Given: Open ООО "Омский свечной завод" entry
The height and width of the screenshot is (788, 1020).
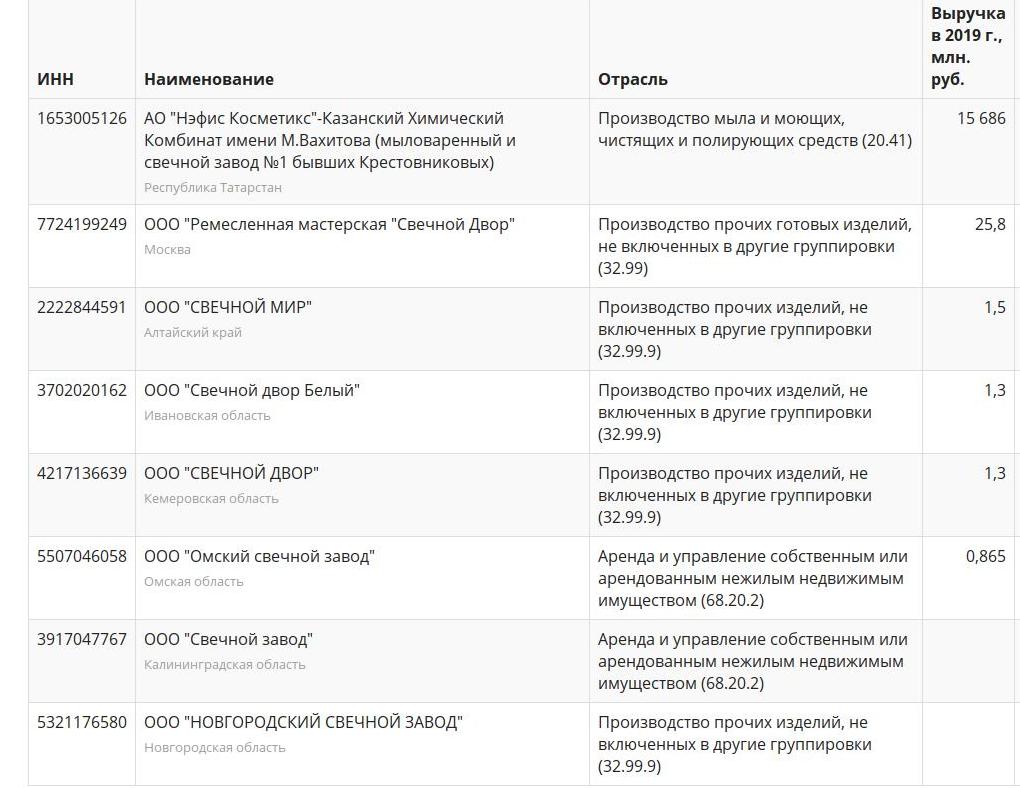Looking at the screenshot, I should 260,556.
